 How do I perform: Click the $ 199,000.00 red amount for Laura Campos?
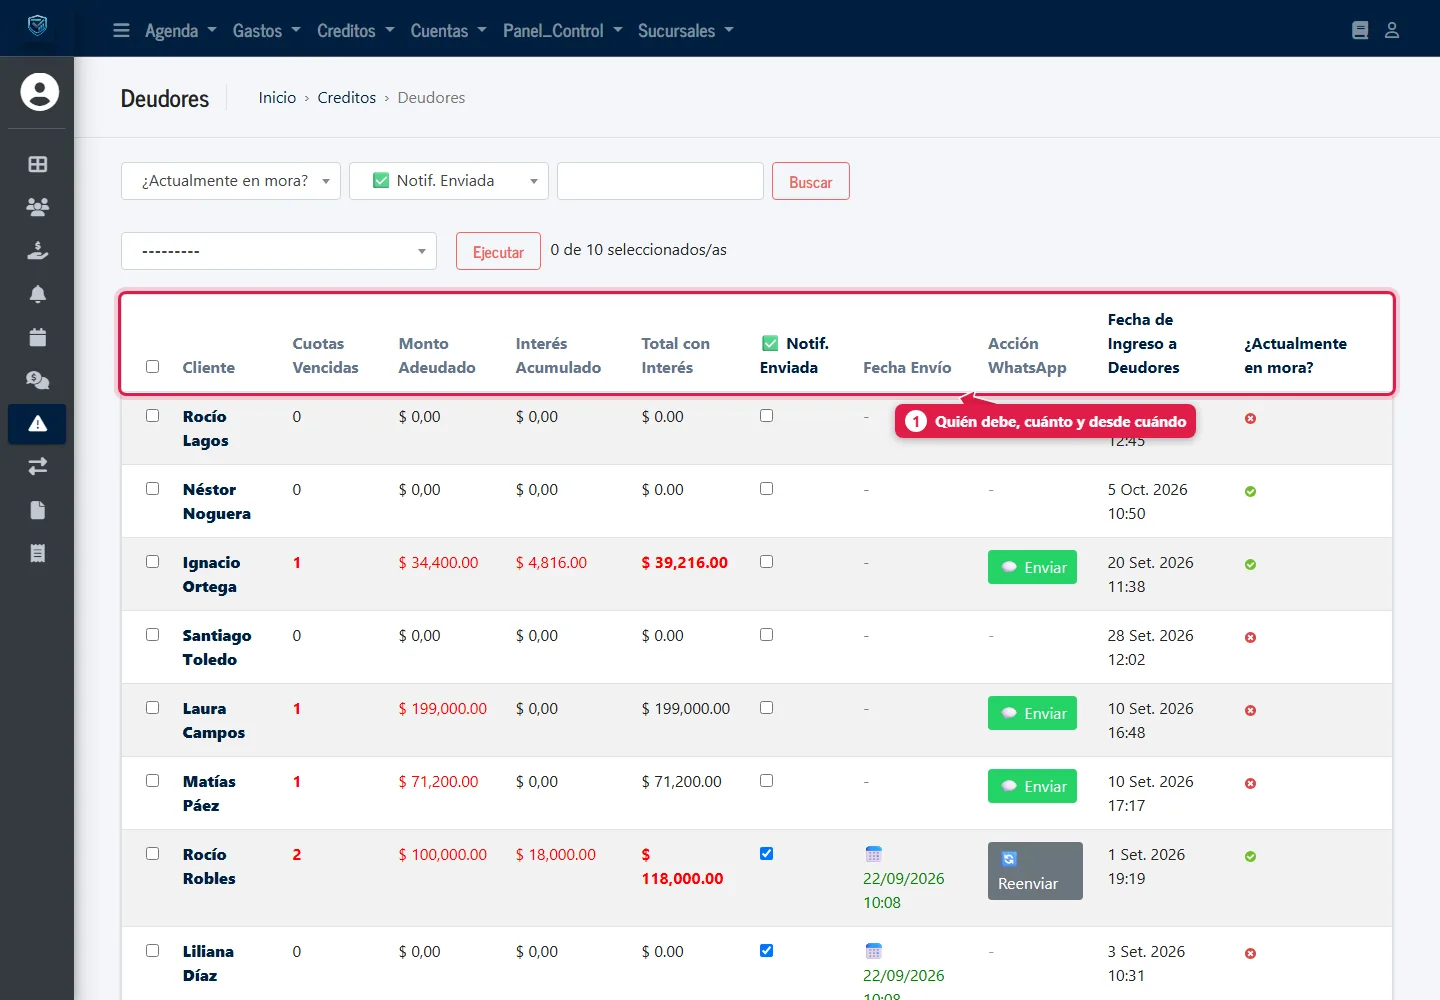tap(443, 709)
